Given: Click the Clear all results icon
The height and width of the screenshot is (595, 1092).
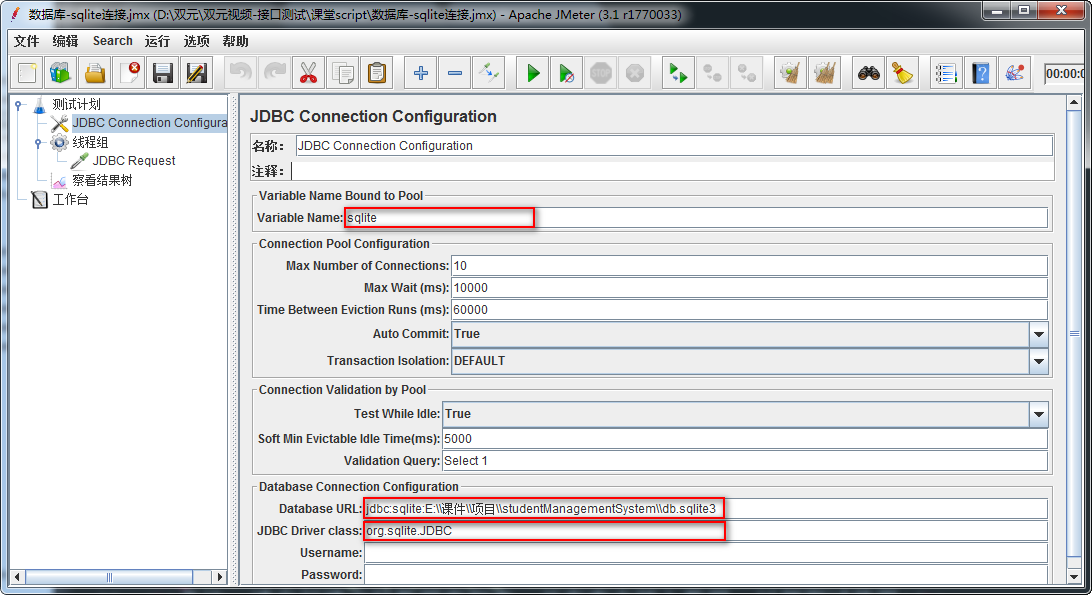Looking at the screenshot, I should click(x=825, y=73).
